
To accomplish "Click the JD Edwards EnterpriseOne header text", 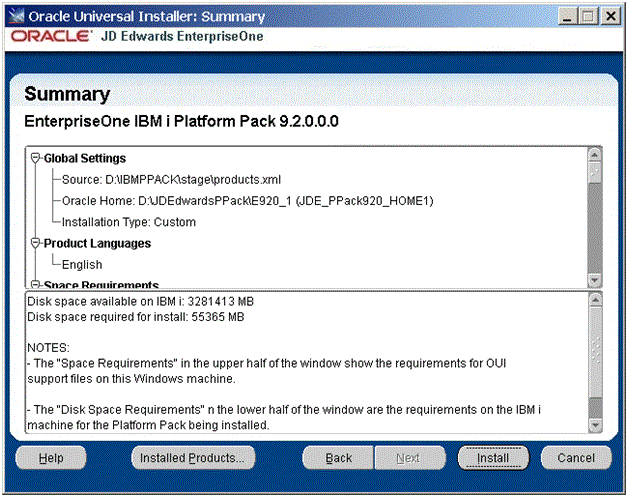I will (182, 36).
